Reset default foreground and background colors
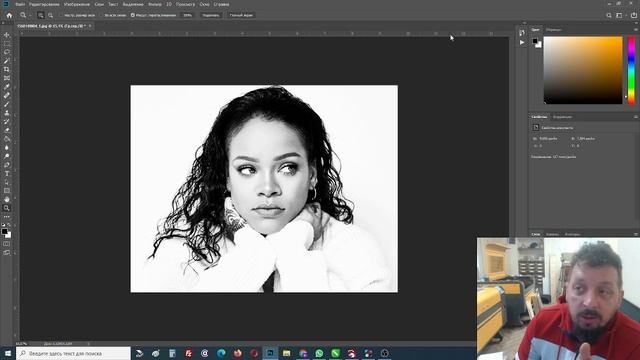Viewport: 640px width, 360px height. pos(3,225)
